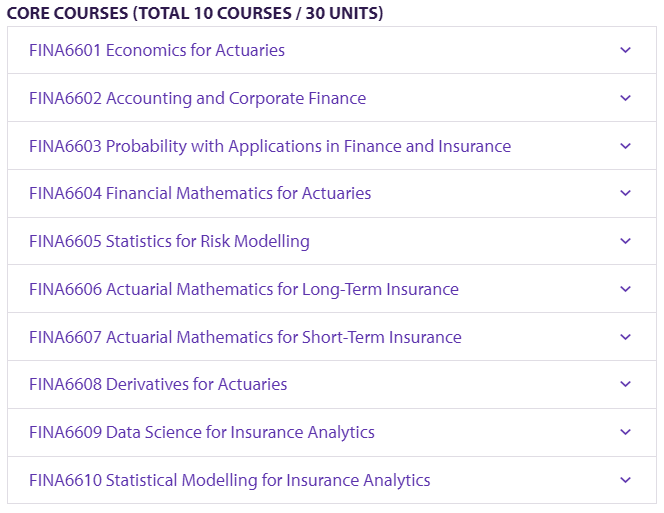Image resolution: width=664 pixels, height=513 pixels.
Task: Expand FINA6606 Long-Term Insurance chevron
Action: coord(625,289)
